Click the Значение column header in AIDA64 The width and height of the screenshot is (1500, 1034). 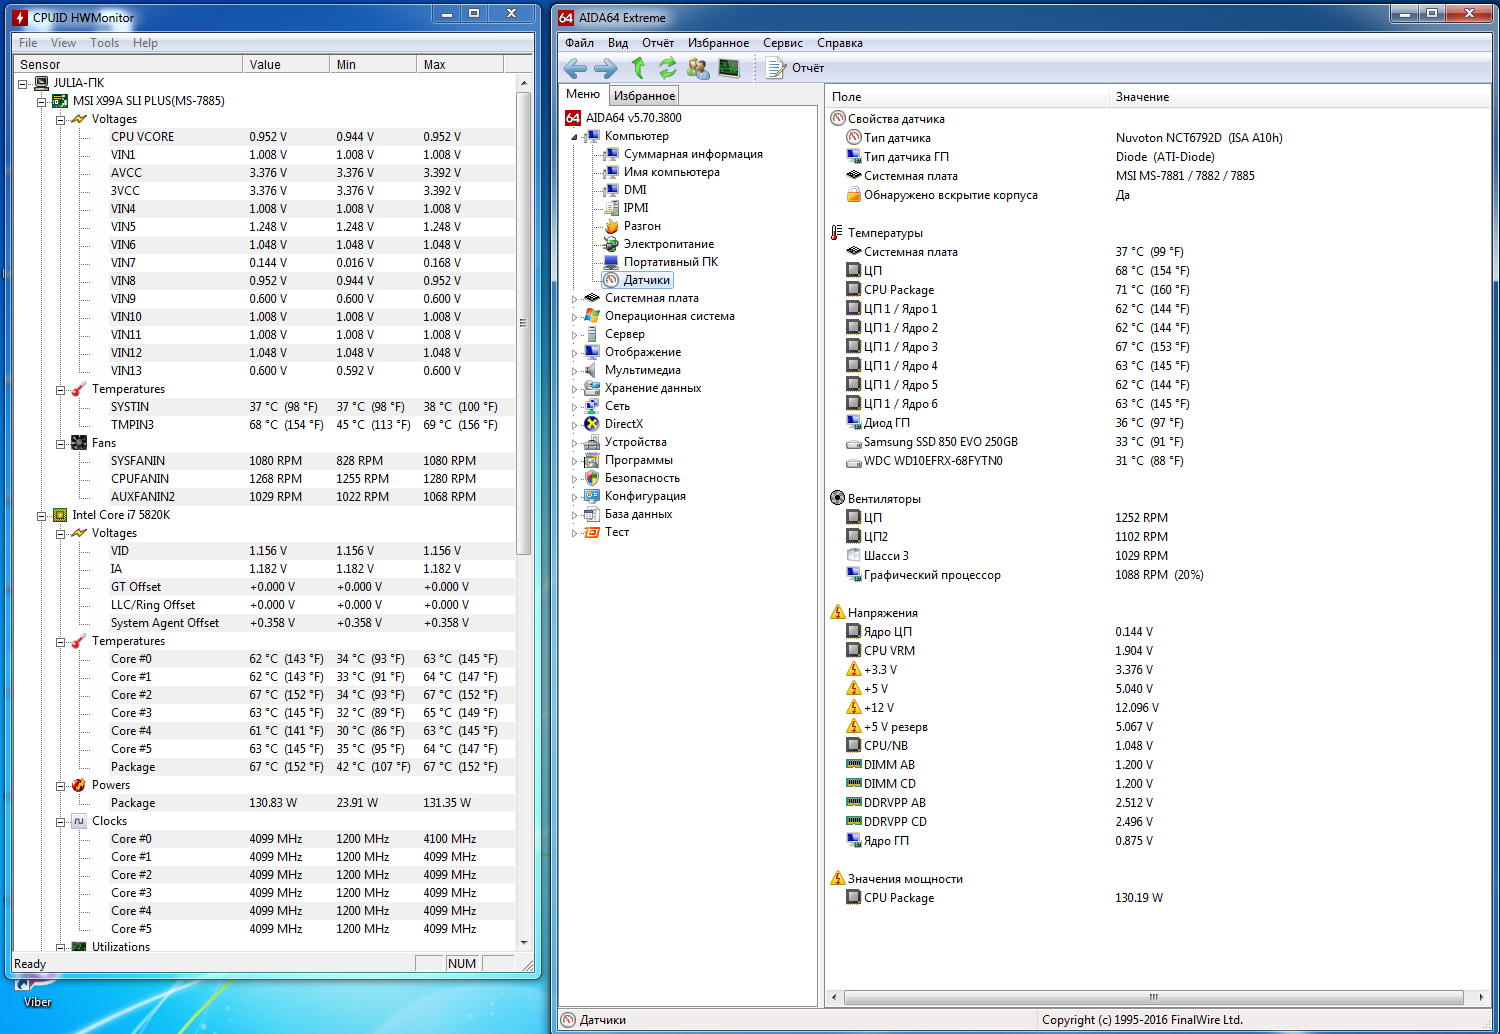point(1300,97)
